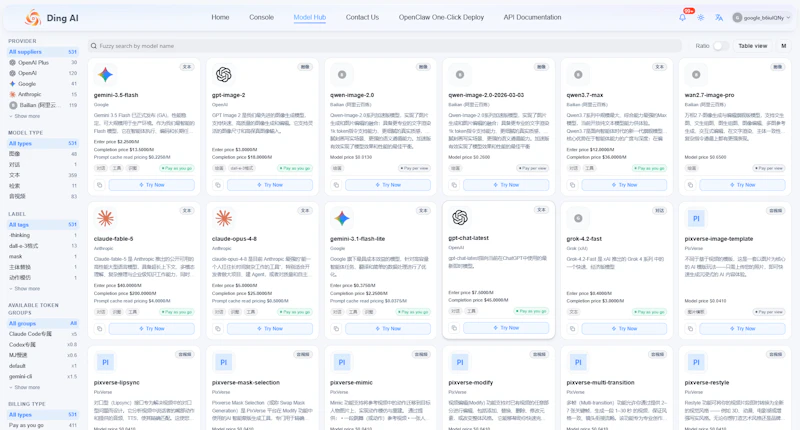
Task: Copy wan2.7-image-pro model name icon
Action: (x=690, y=185)
